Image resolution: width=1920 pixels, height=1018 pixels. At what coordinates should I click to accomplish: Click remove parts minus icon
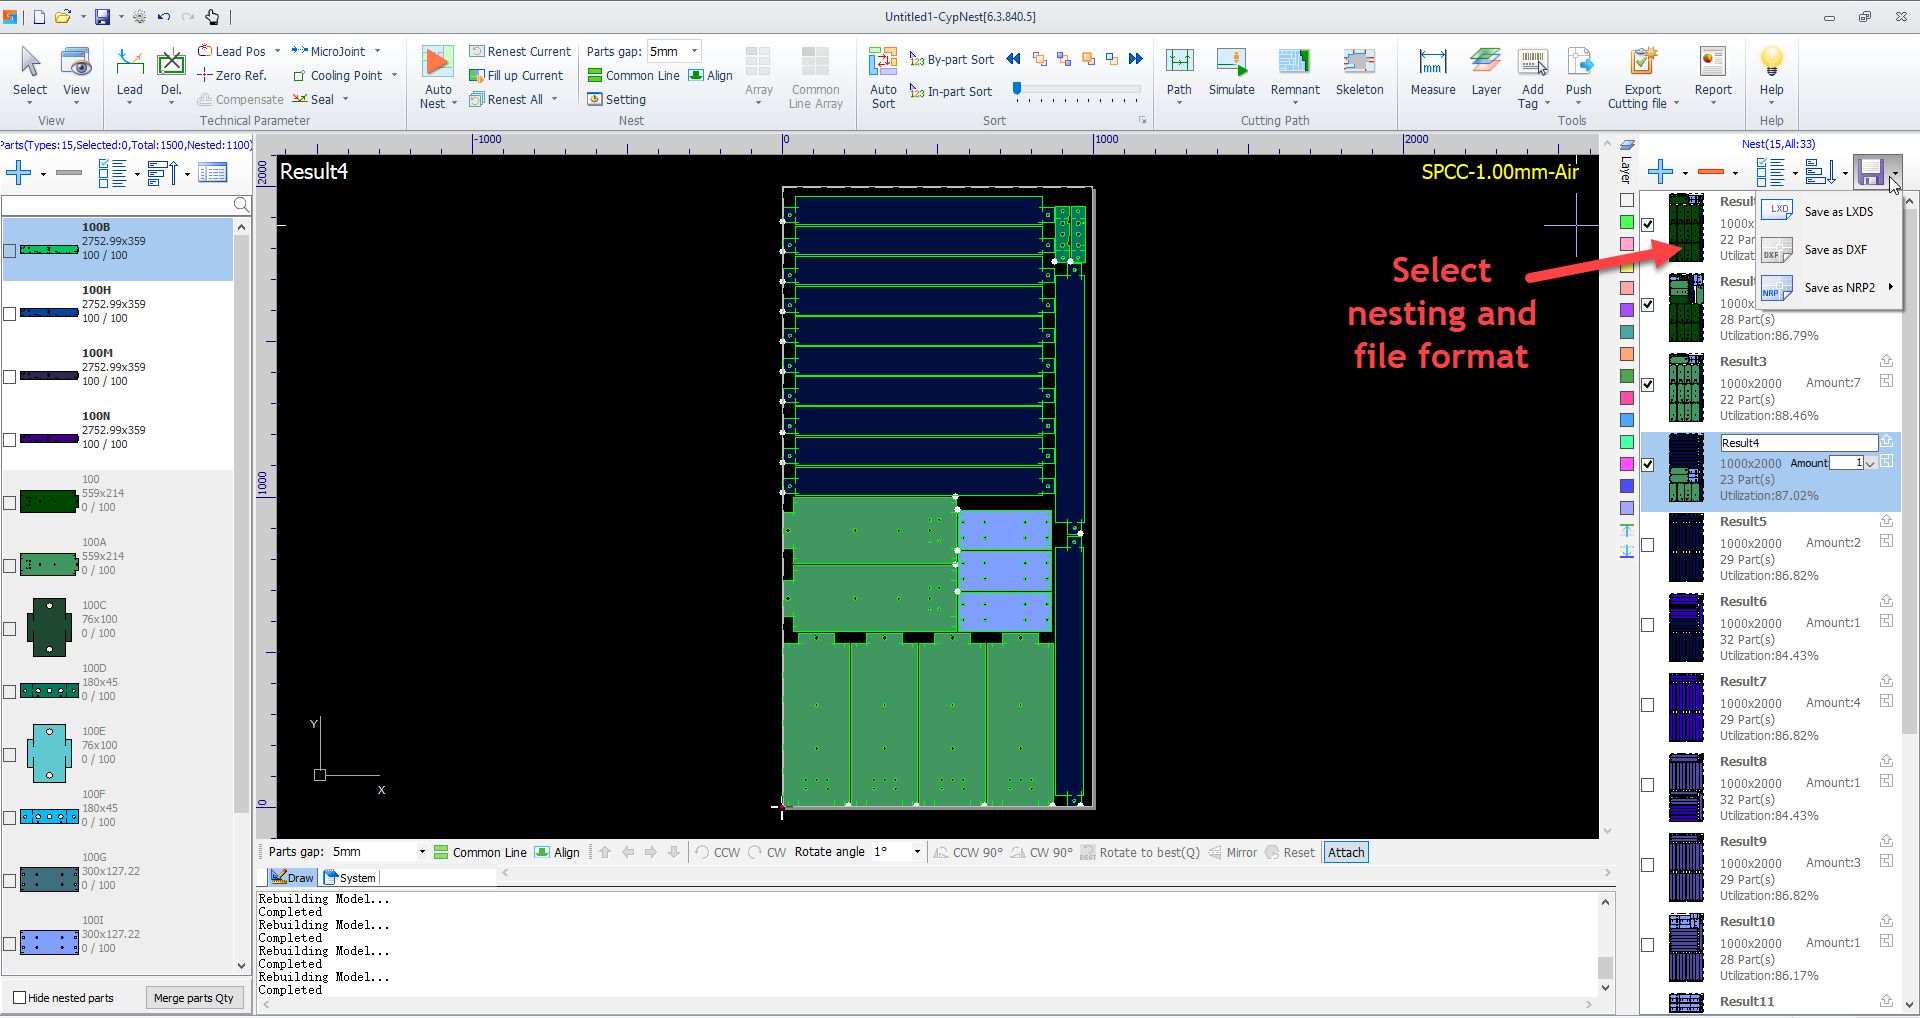tap(69, 173)
